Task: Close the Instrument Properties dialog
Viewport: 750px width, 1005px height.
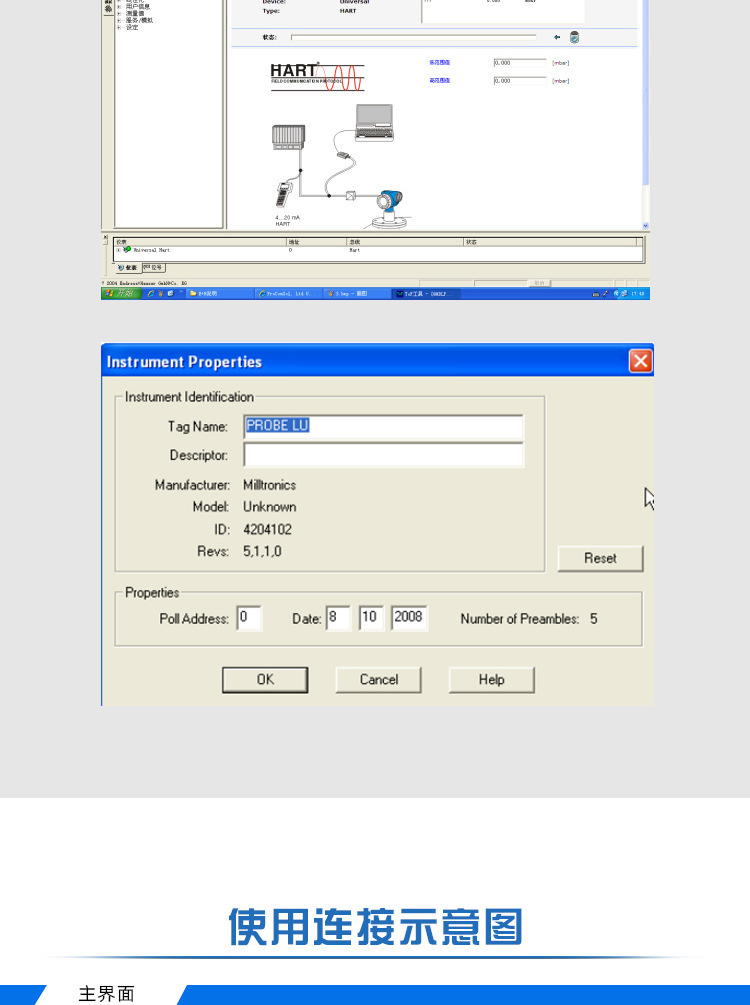Action: [x=640, y=361]
